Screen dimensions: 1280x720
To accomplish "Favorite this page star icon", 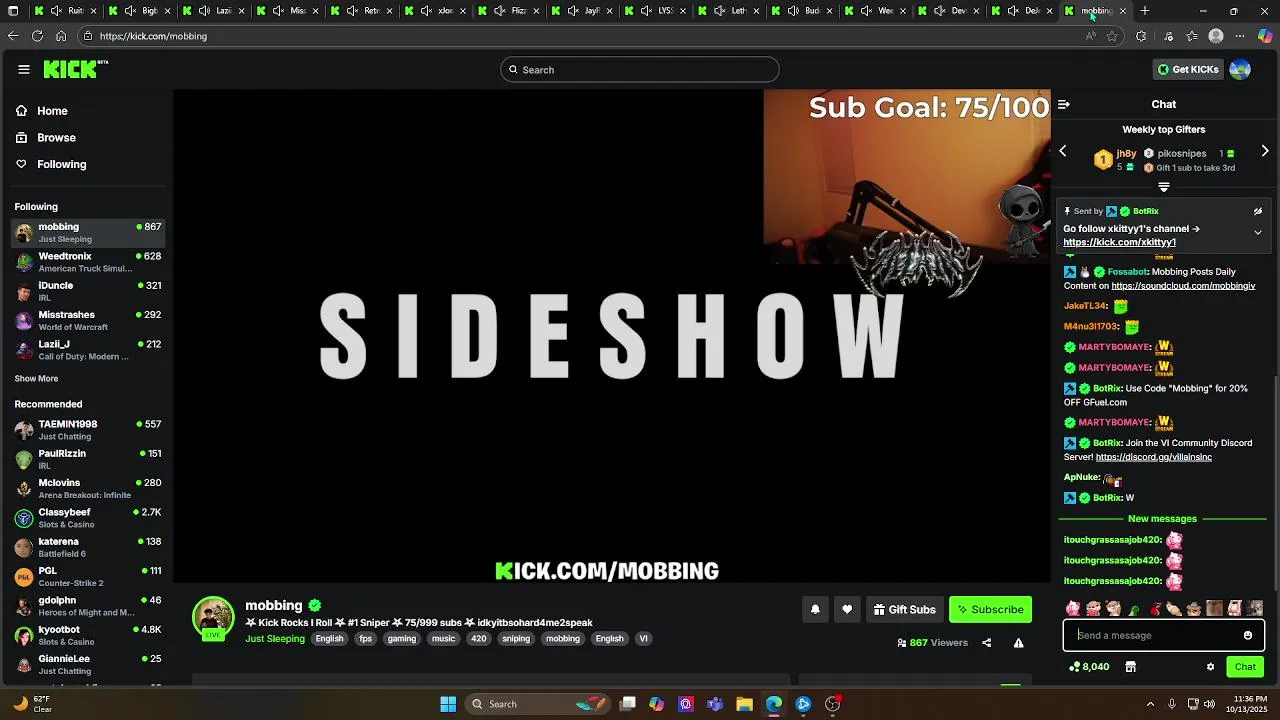I will [1112, 36].
